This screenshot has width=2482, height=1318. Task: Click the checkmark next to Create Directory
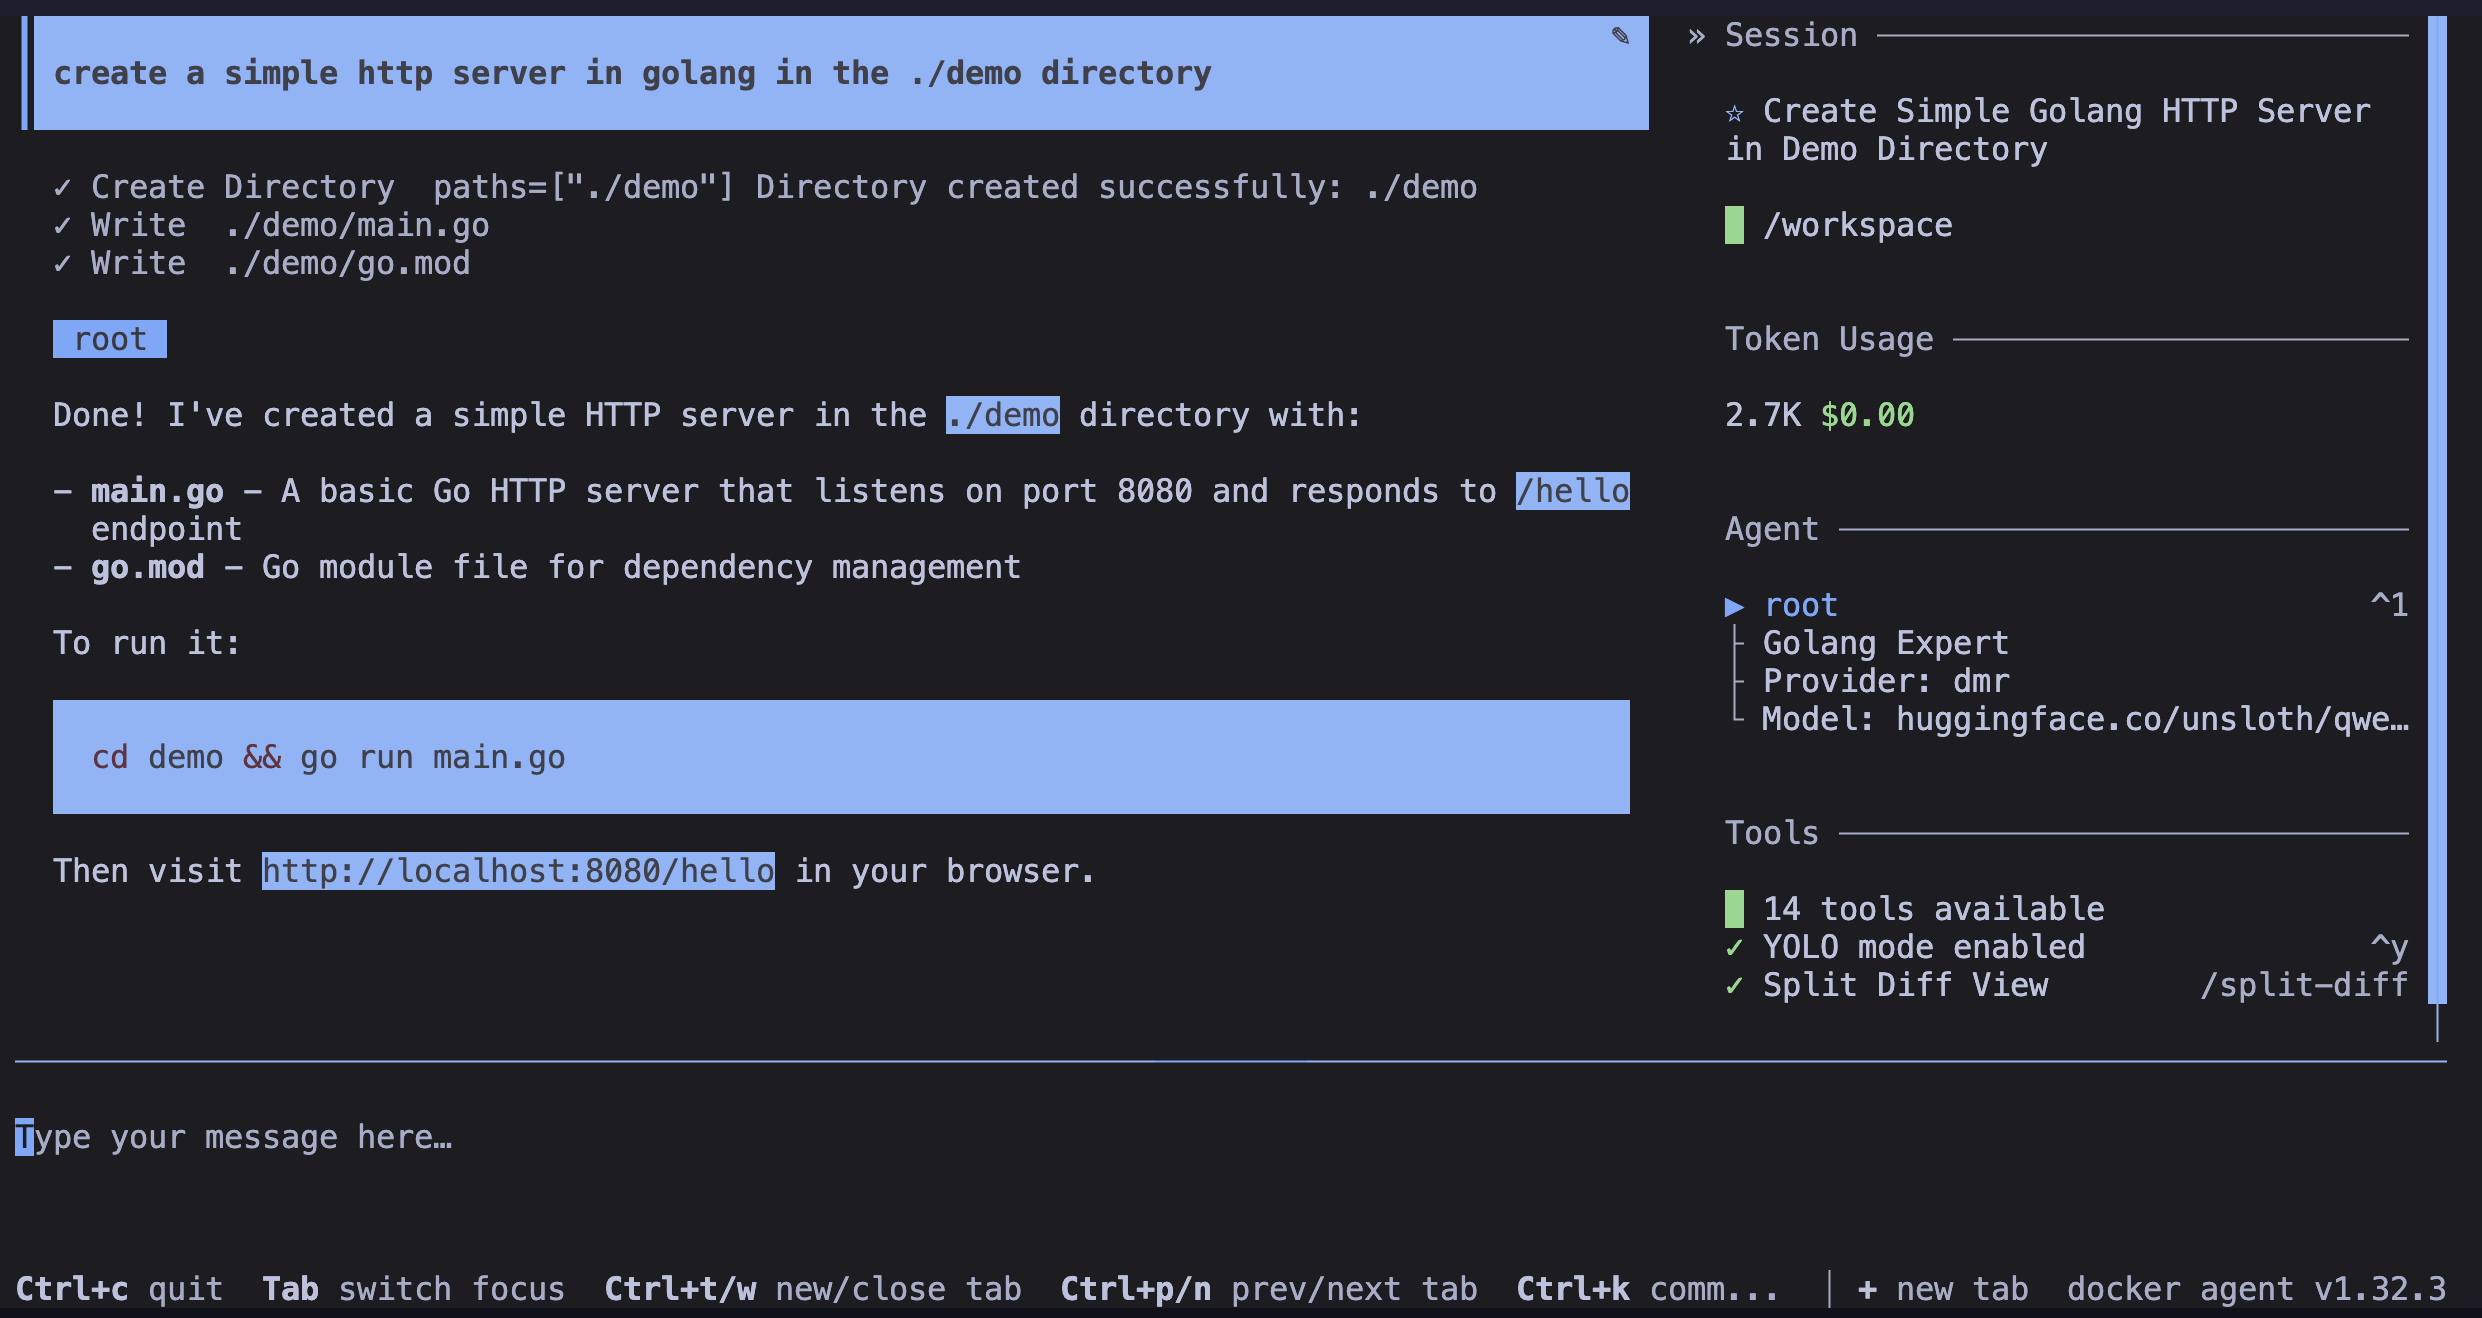coord(62,187)
